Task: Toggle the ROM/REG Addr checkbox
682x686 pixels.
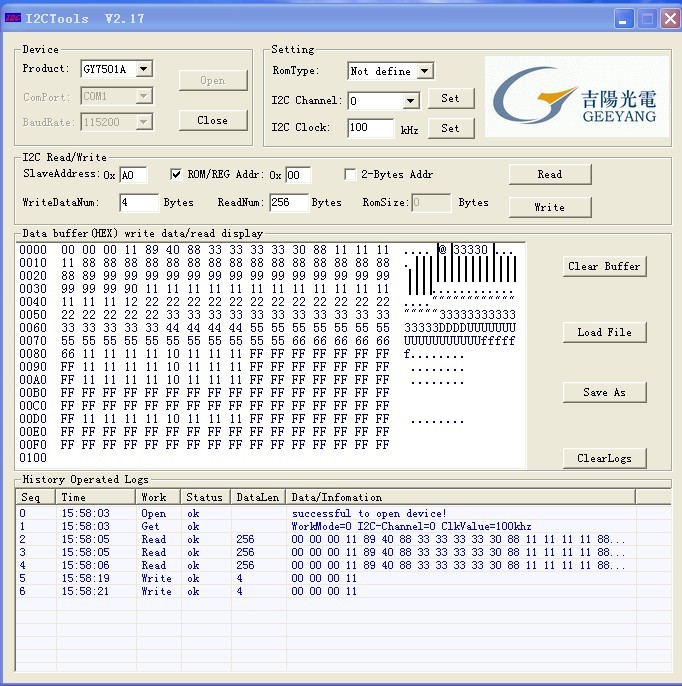Action: 176,175
